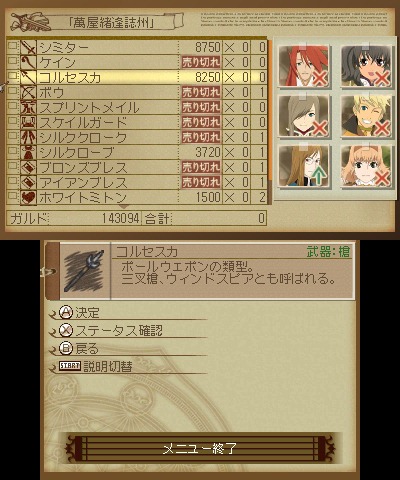Click the mitten icon beside ホワイトミトン
The image size is (400, 480).
pos(28,197)
